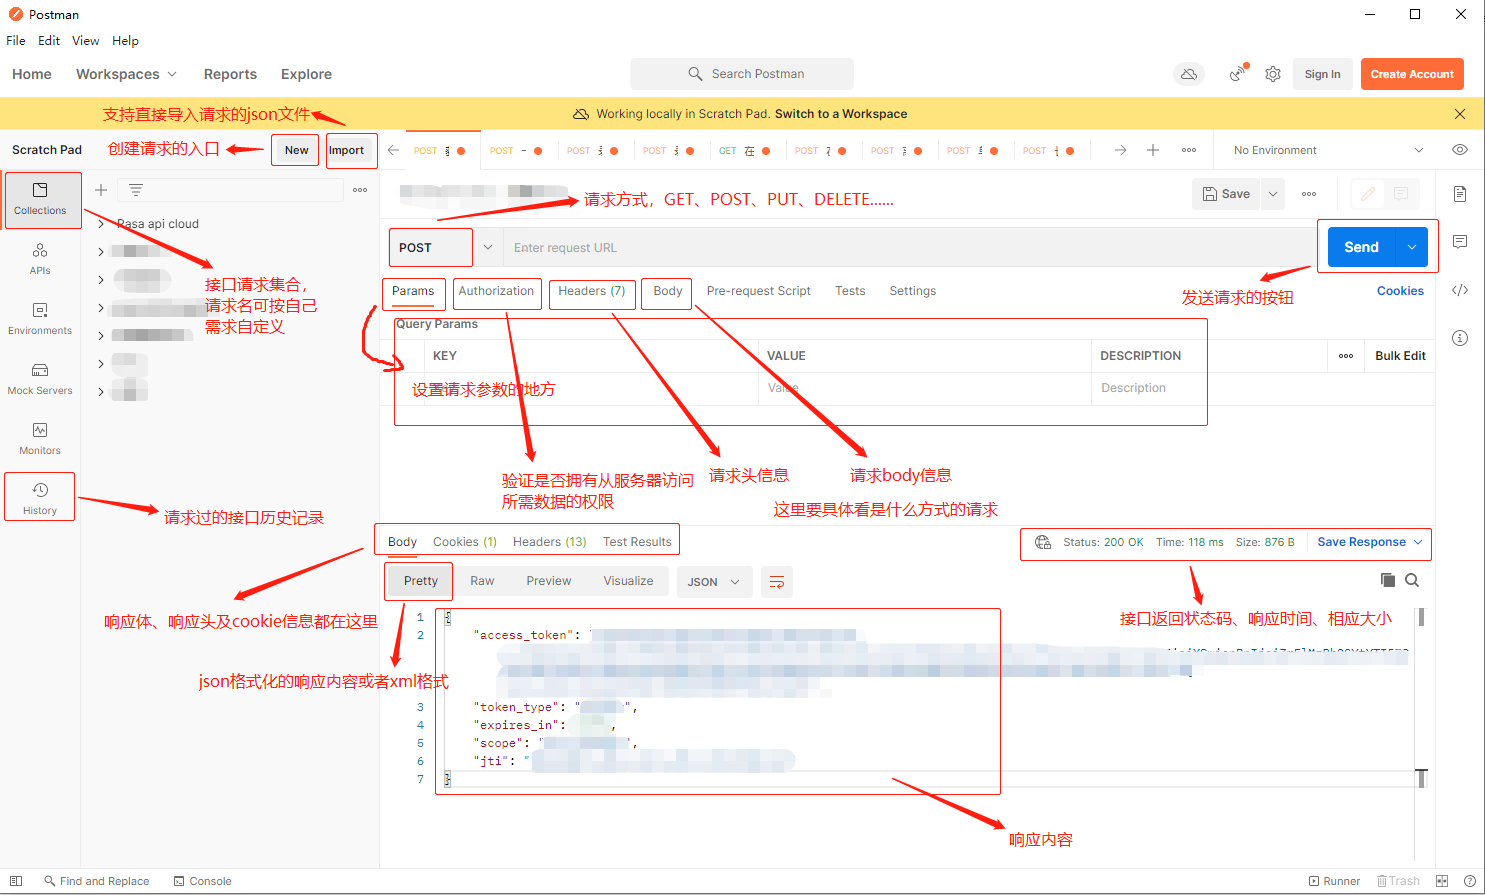Click the two-pane view icon in status bar
Viewport: 1485px width, 895px height.
[x=1442, y=881]
